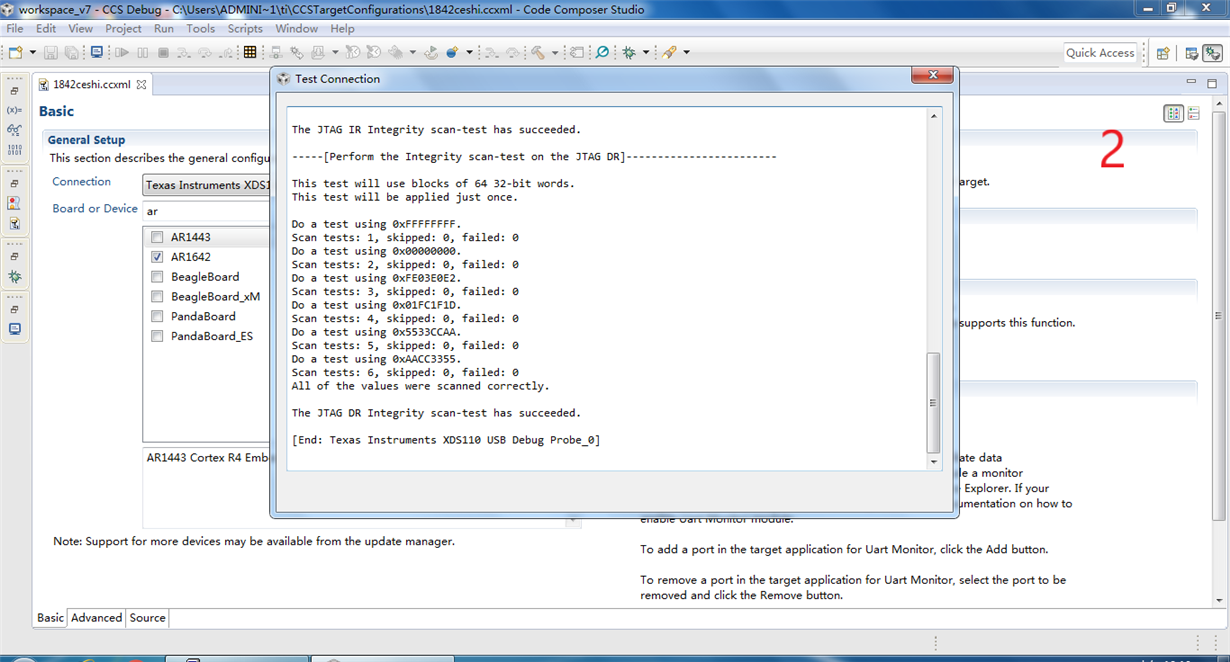Click the Save All icon
Viewport: 1230px width, 662px height.
[x=72, y=52]
